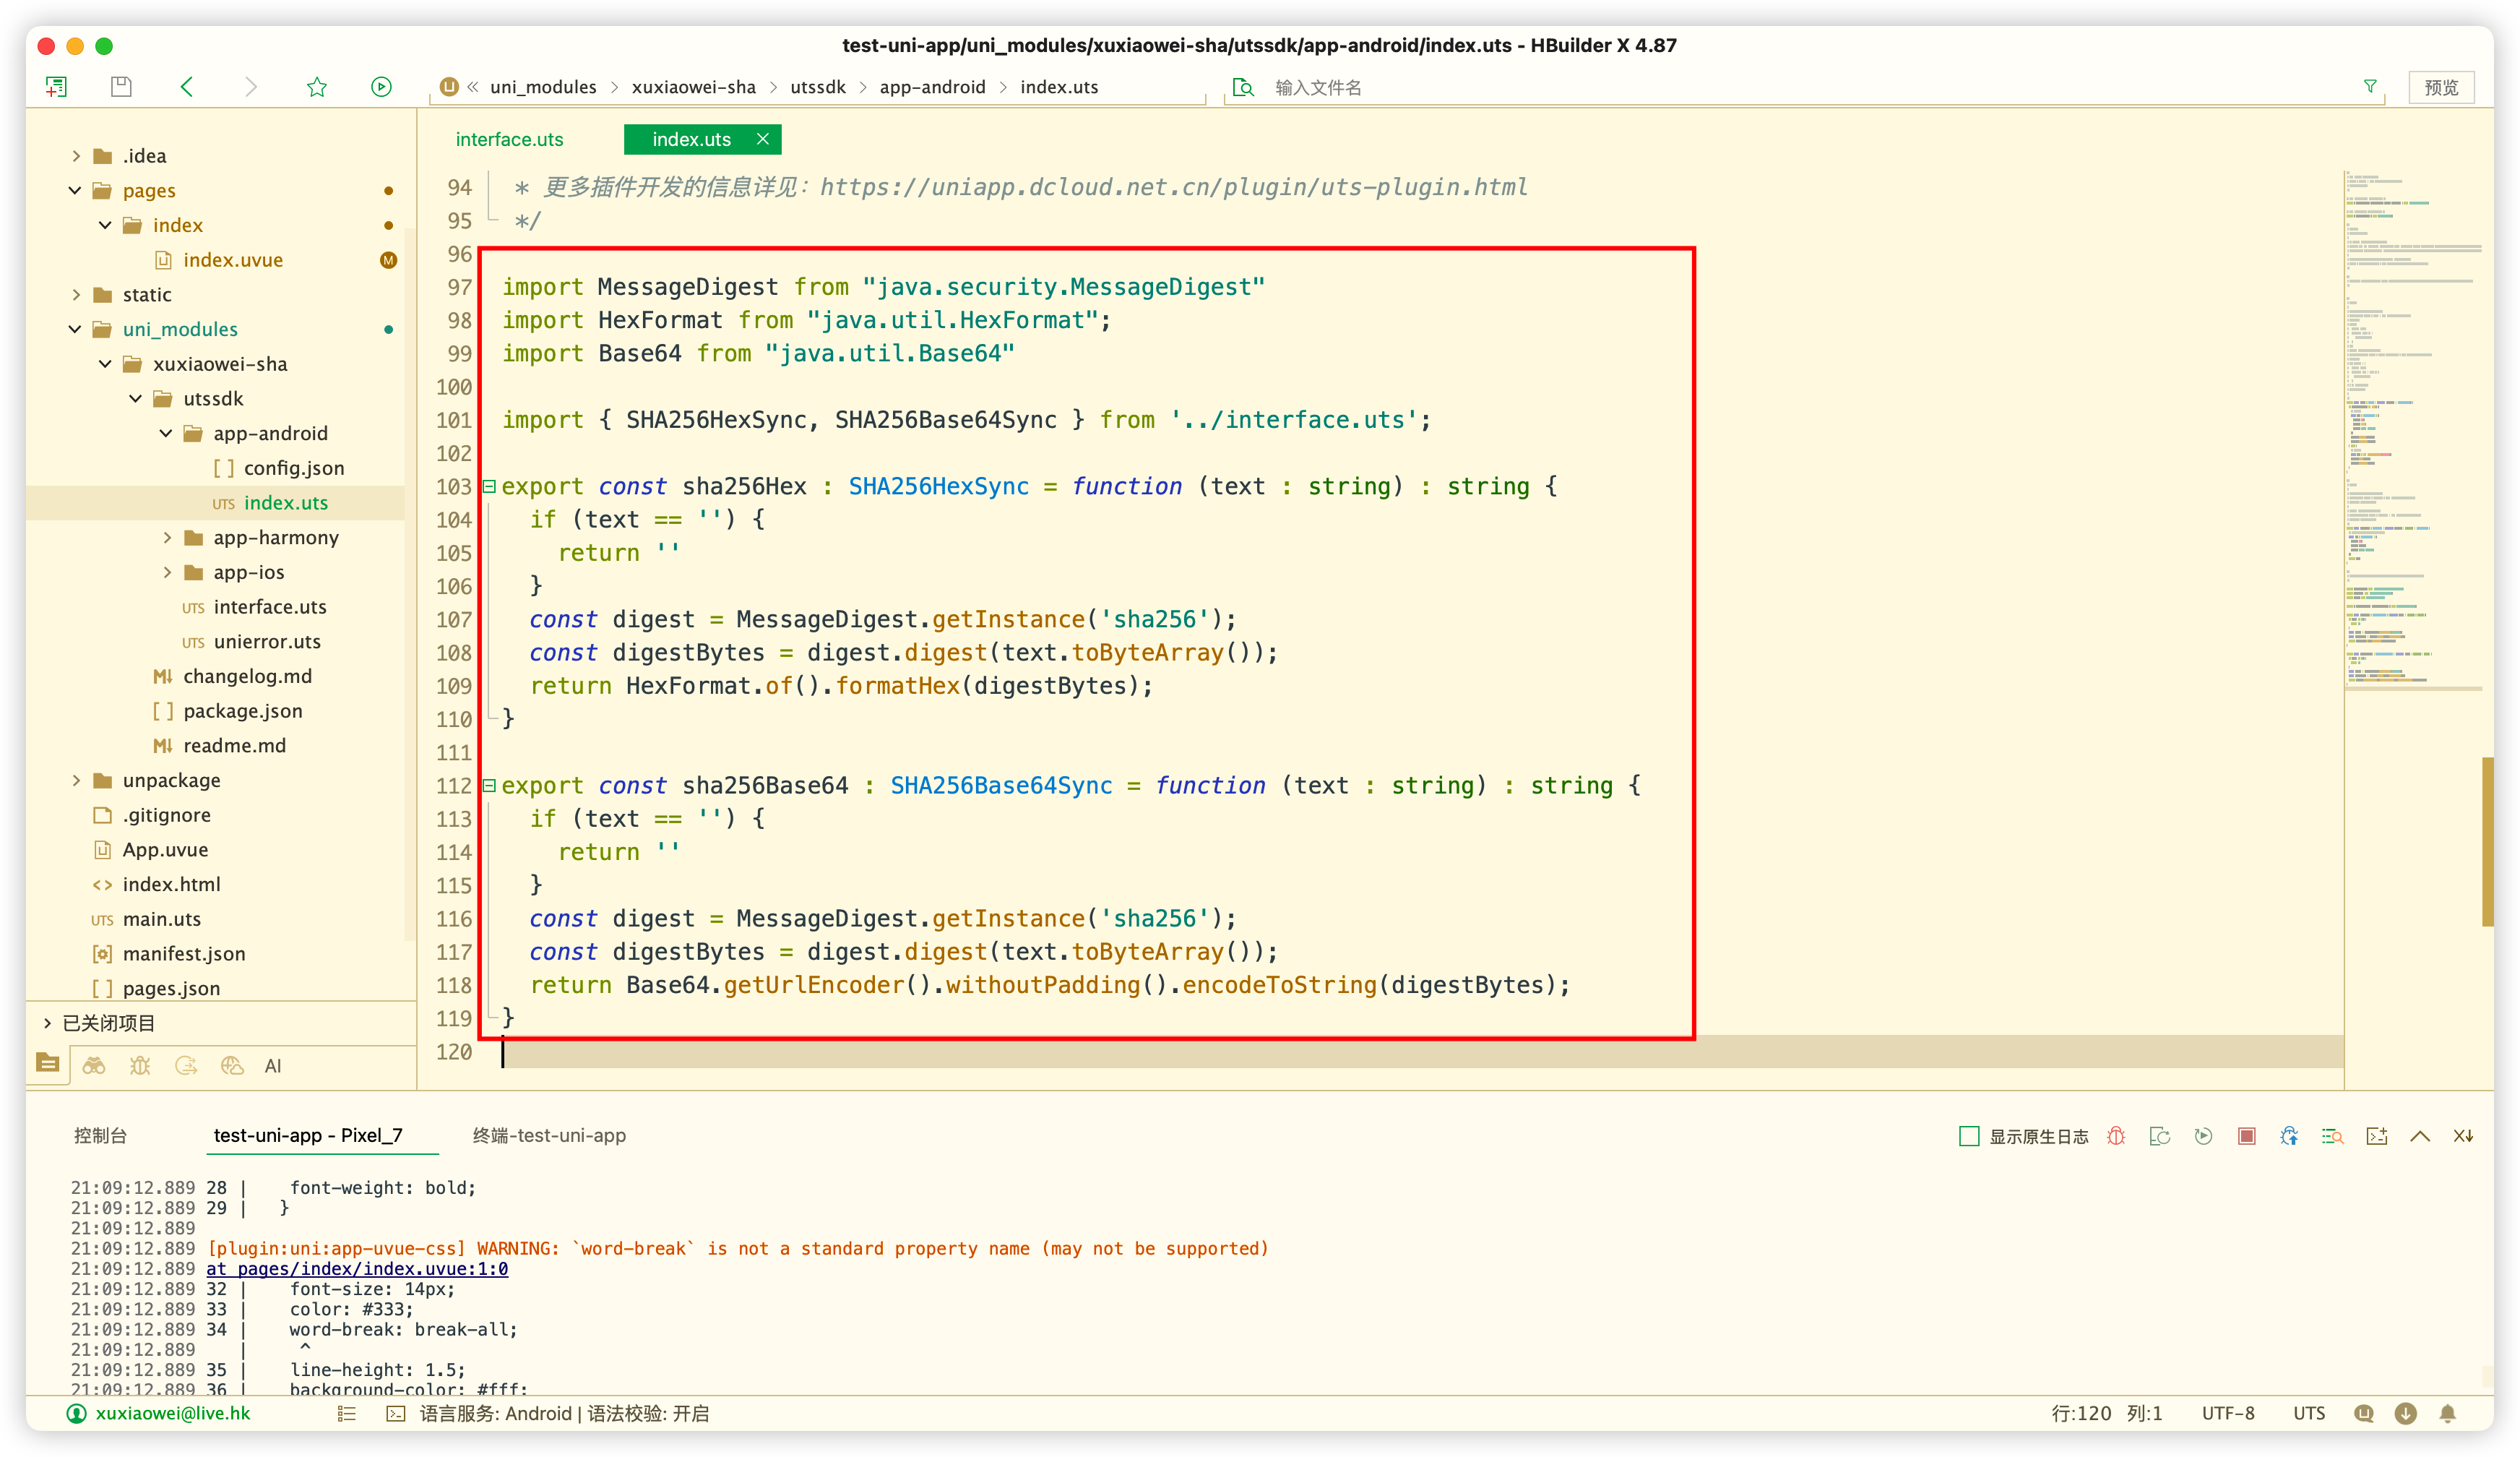This screenshot has height=1457, width=2520.
Task: Click the debug bug icon in console toolbar
Action: tap(2116, 1136)
